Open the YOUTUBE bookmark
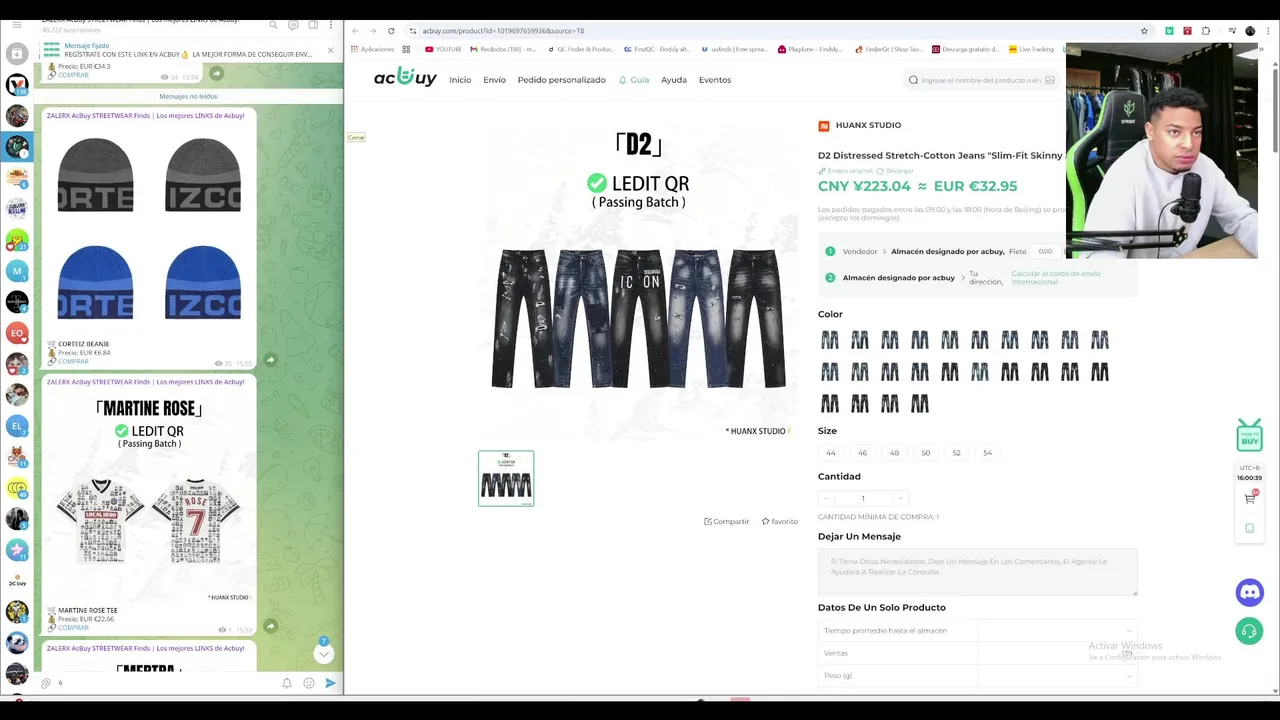Screen dimensions: 1280x720 (443, 49)
